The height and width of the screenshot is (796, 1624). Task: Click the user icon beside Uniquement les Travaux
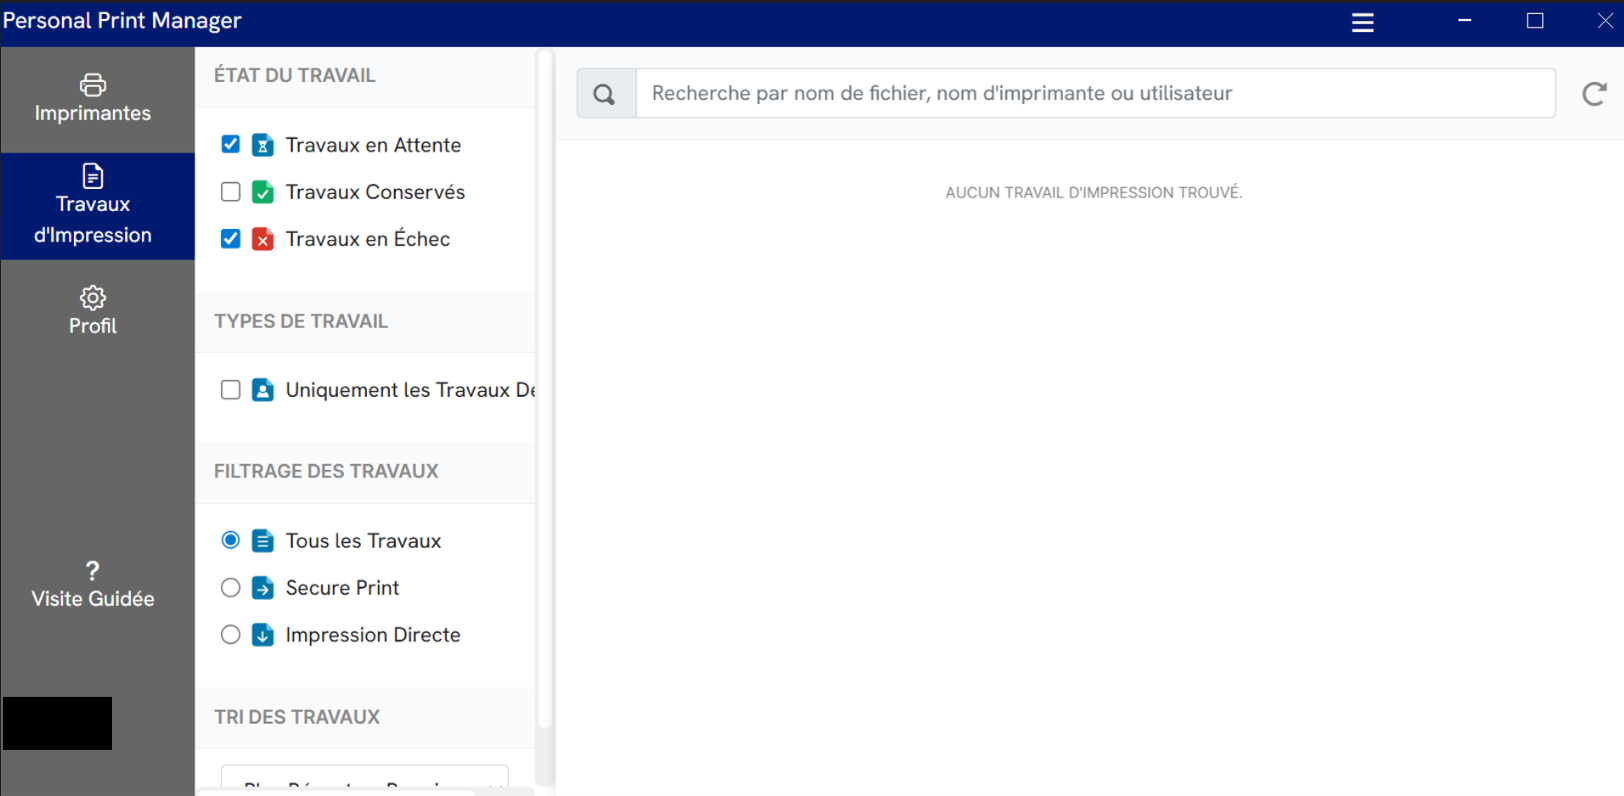[263, 390]
